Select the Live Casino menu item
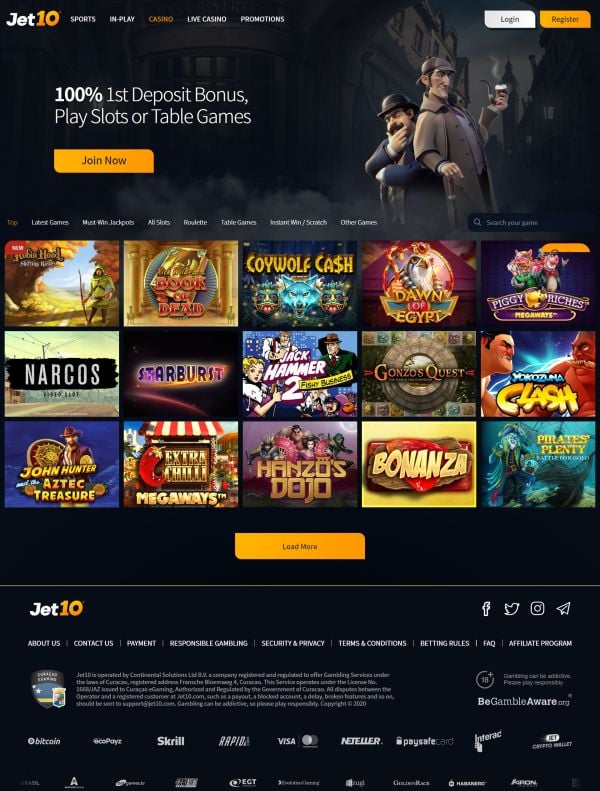Viewport: 600px width, 791px height. [x=207, y=19]
